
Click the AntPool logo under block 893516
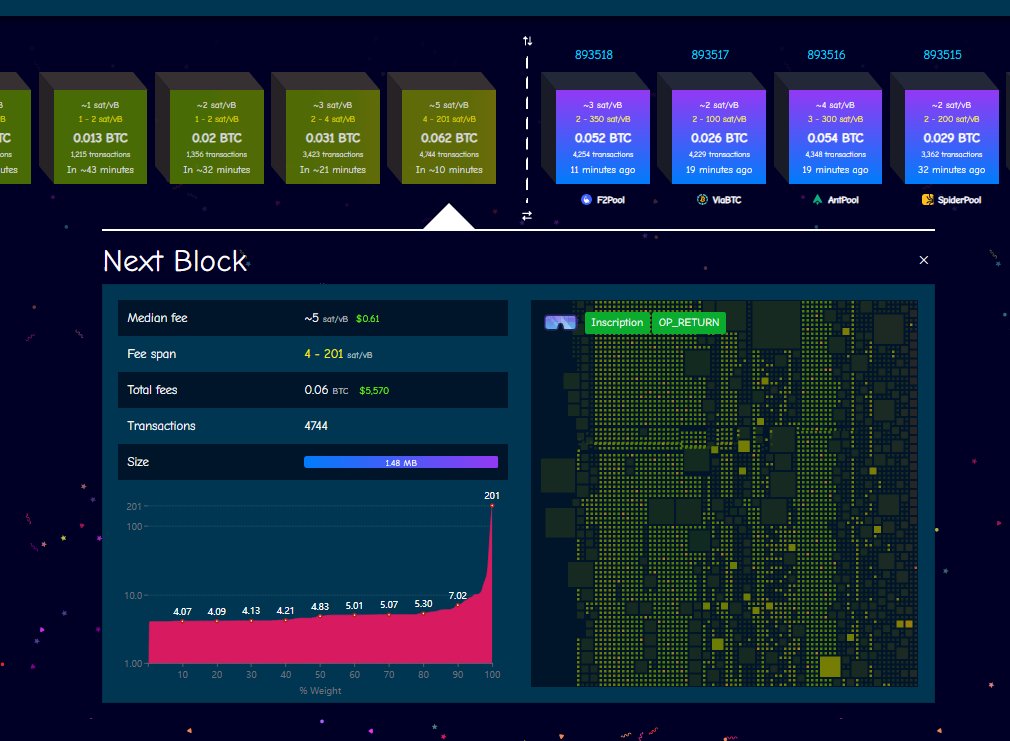coord(816,199)
